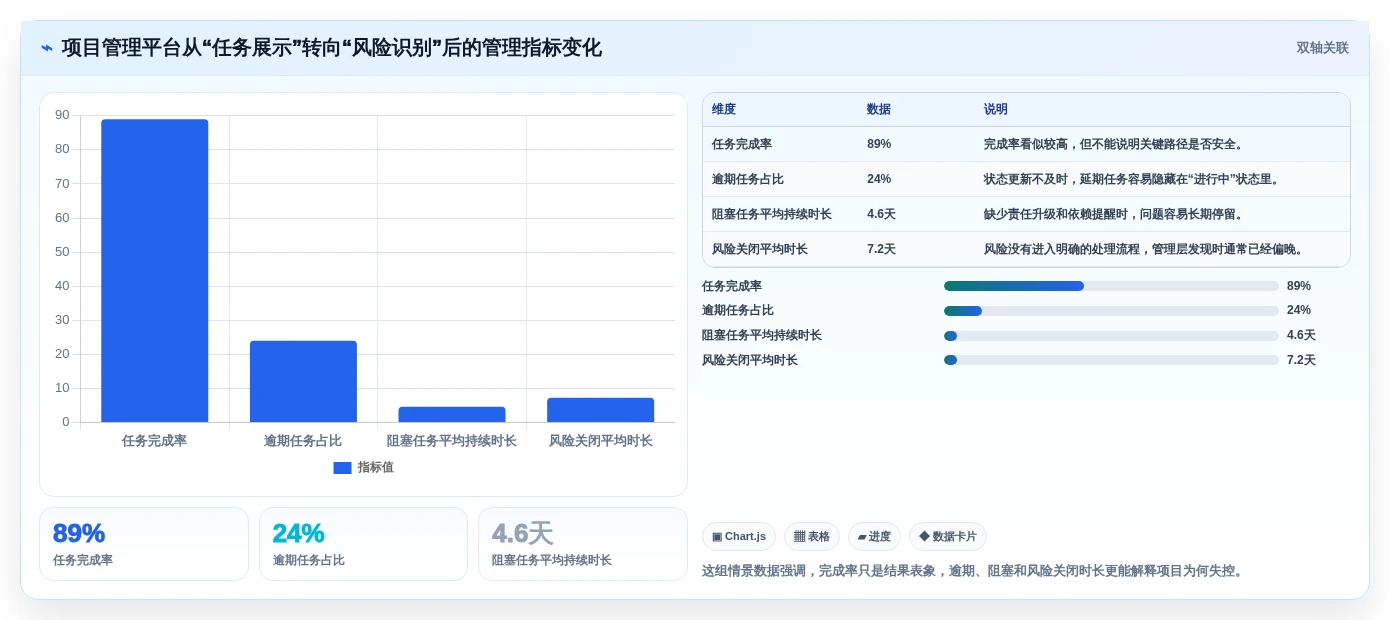Click the y-axis value 50
1390x620 pixels.
coord(62,251)
